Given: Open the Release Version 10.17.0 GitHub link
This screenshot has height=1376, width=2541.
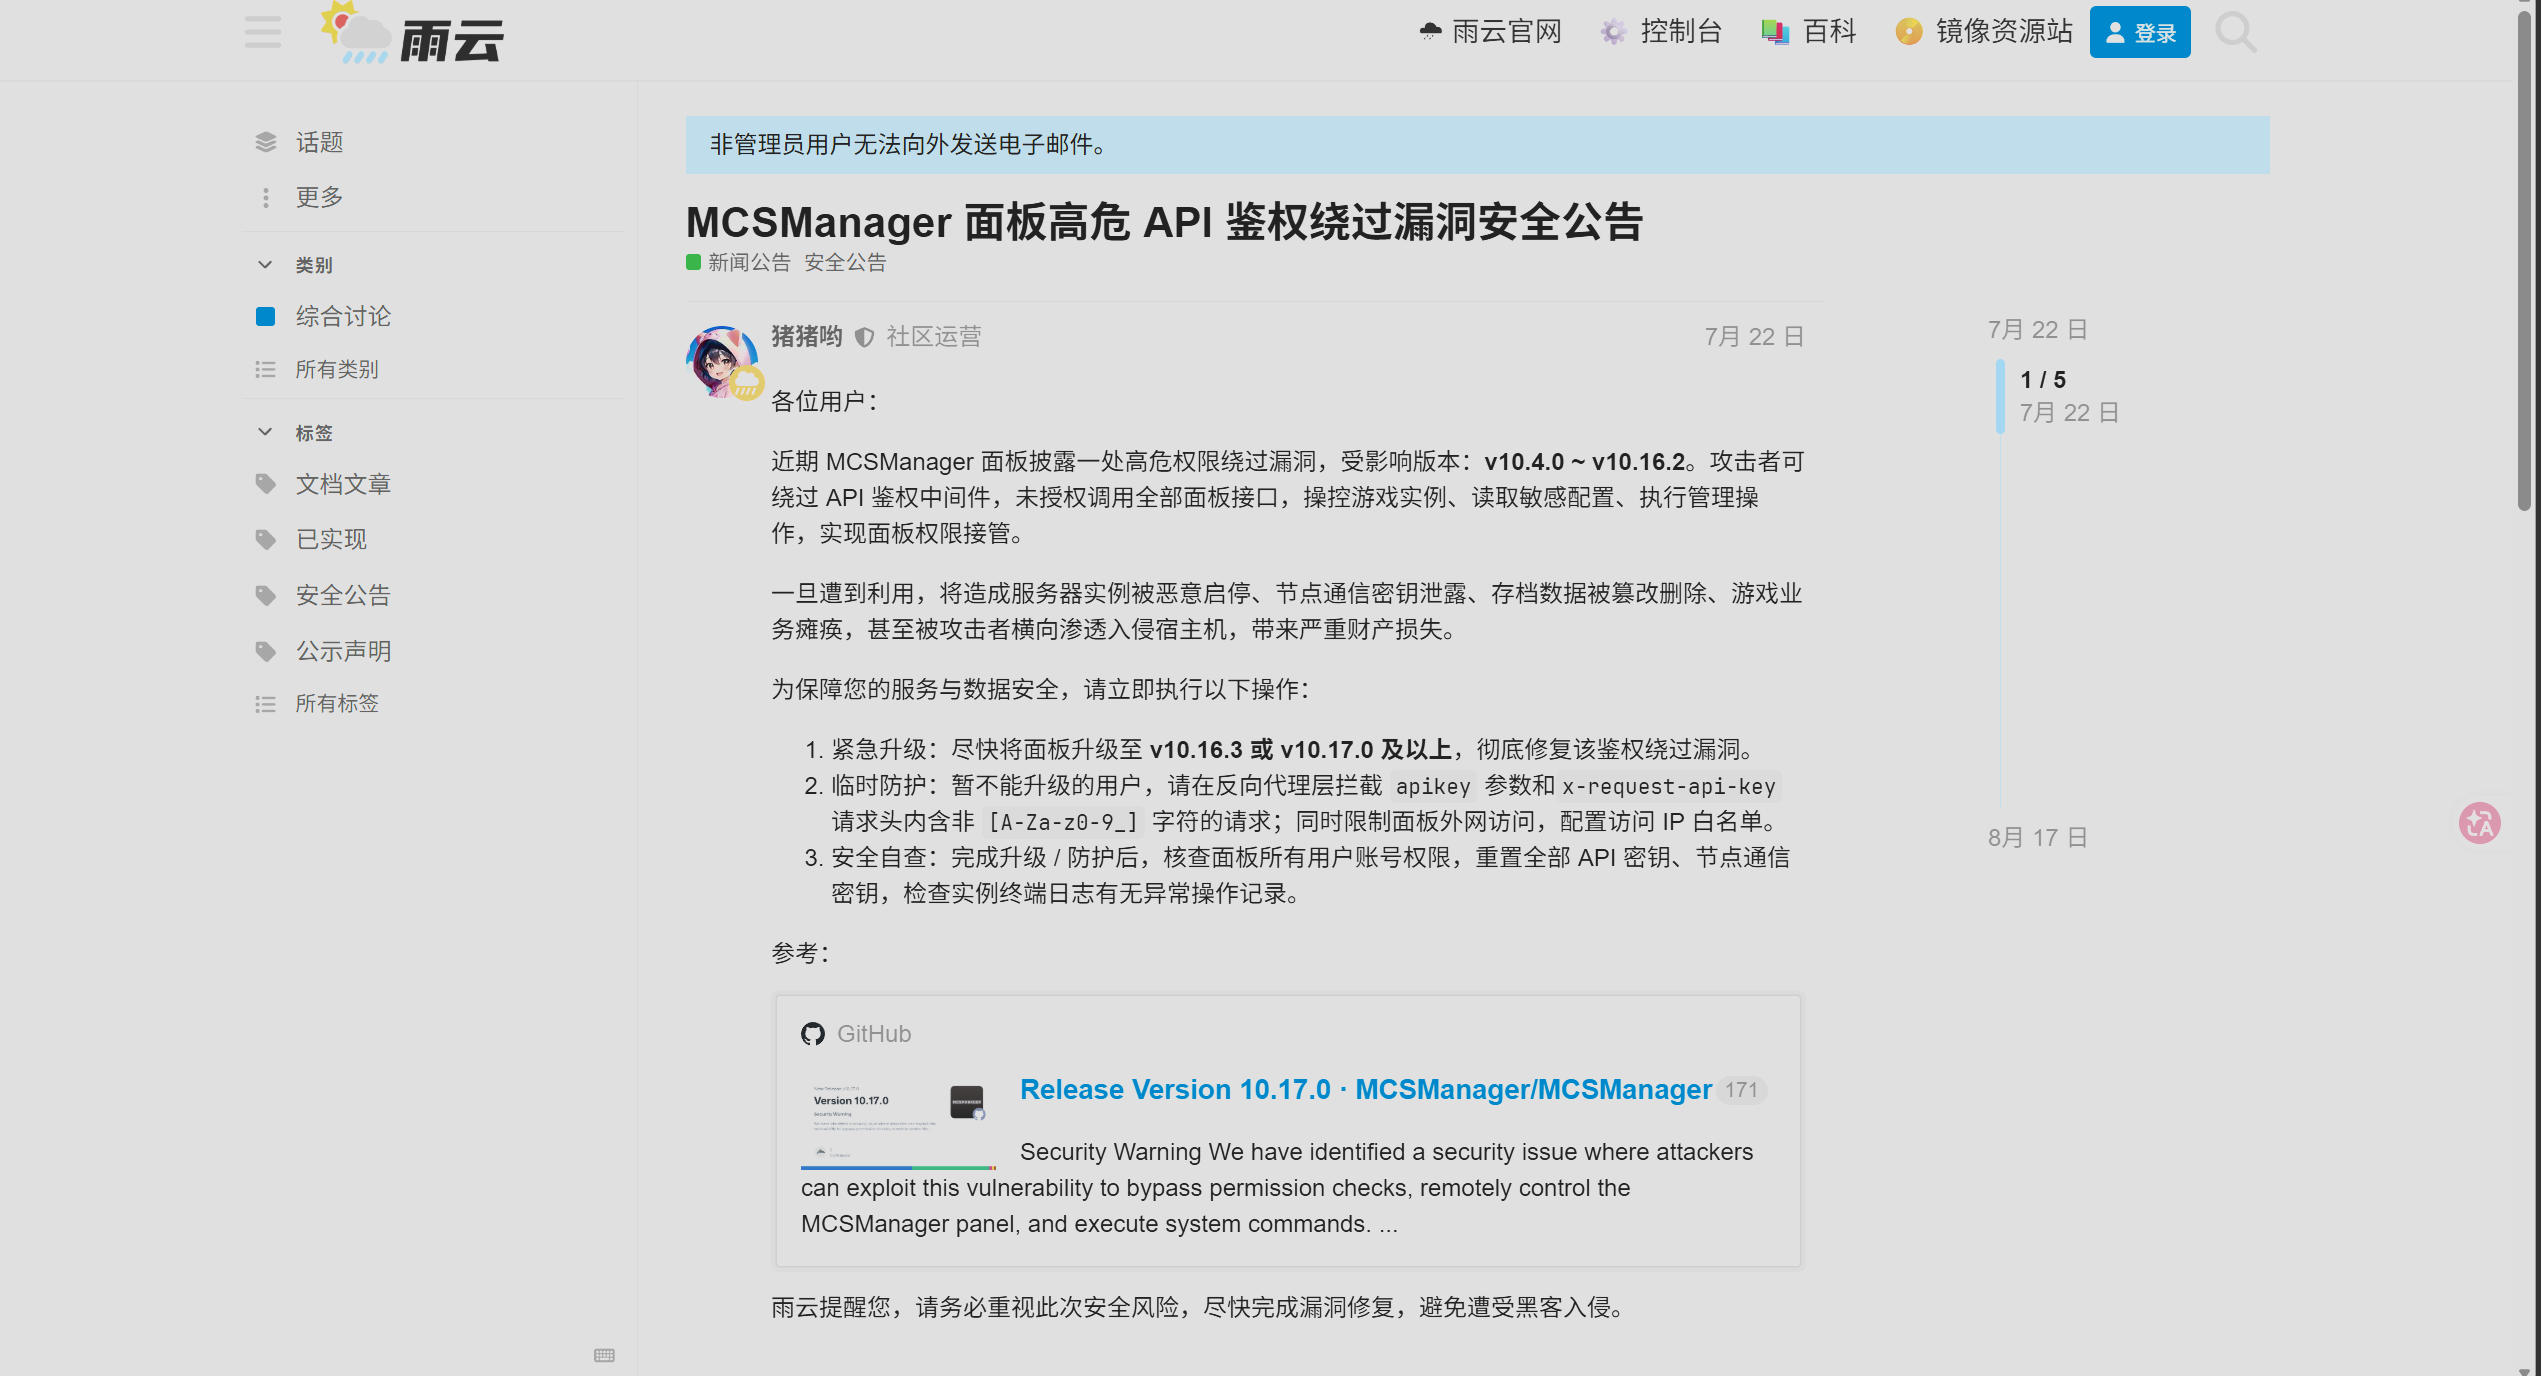Looking at the screenshot, I should point(1366,1089).
